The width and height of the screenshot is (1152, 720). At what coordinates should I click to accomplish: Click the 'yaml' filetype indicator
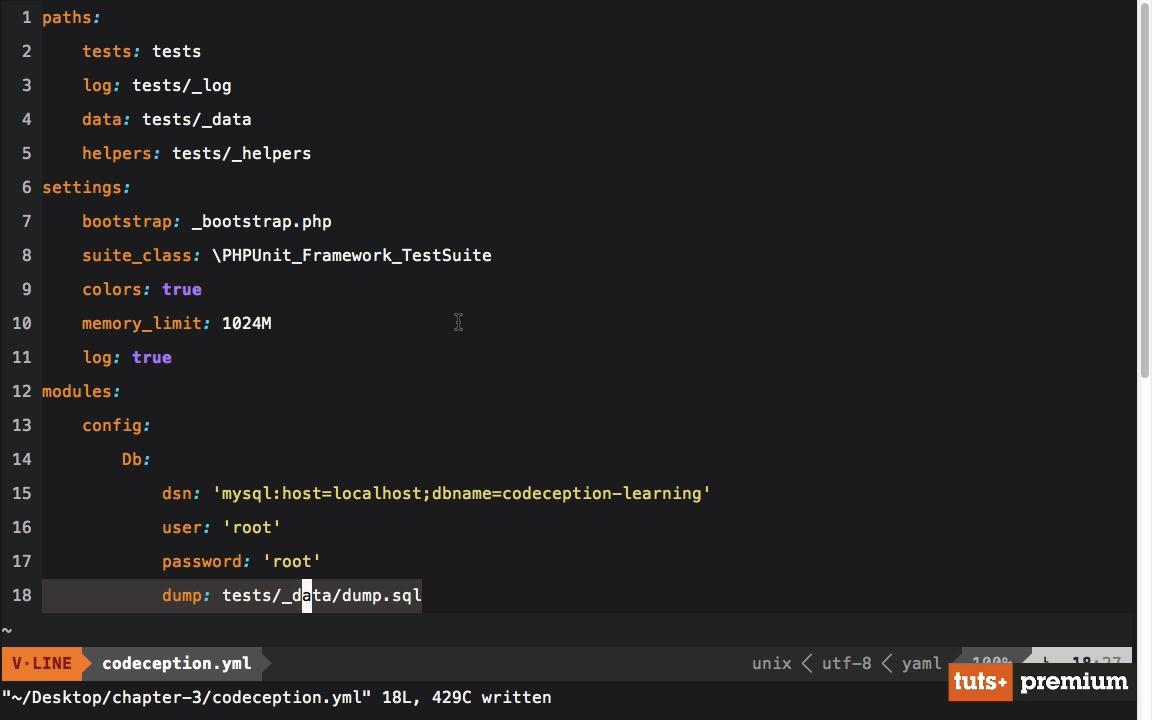[x=921, y=663]
